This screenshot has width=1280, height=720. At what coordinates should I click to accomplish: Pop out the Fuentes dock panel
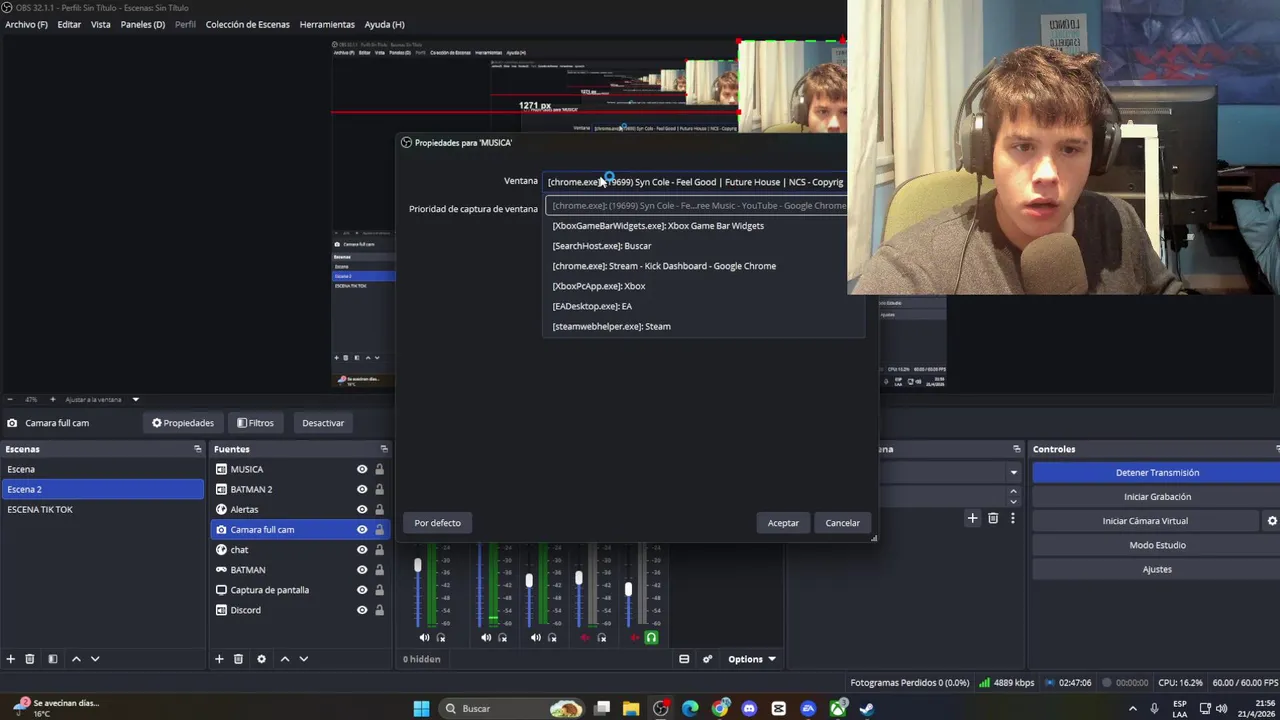(x=384, y=449)
